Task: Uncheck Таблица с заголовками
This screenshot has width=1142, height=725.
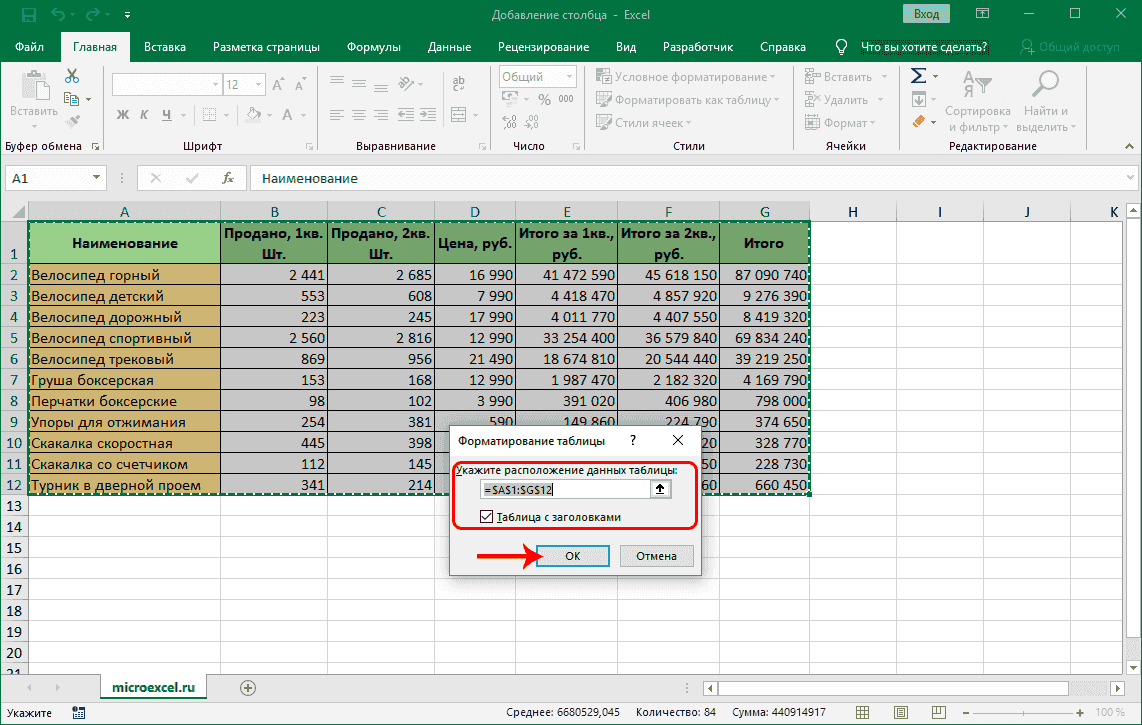Action: [x=486, y=516]
